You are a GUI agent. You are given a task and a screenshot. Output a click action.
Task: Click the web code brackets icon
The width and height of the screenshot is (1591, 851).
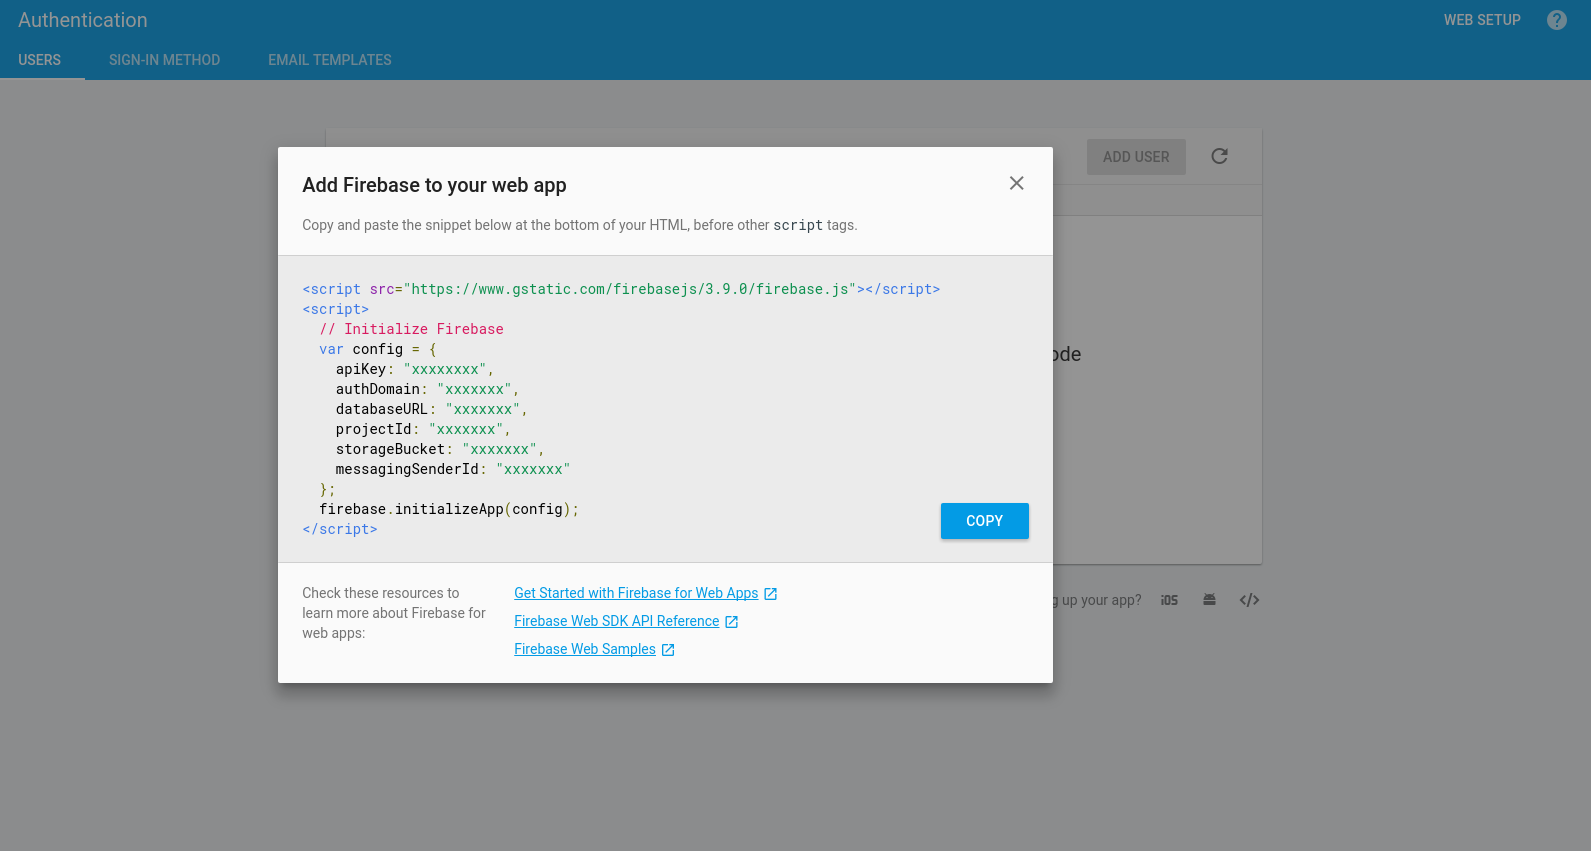(1249, 600)
